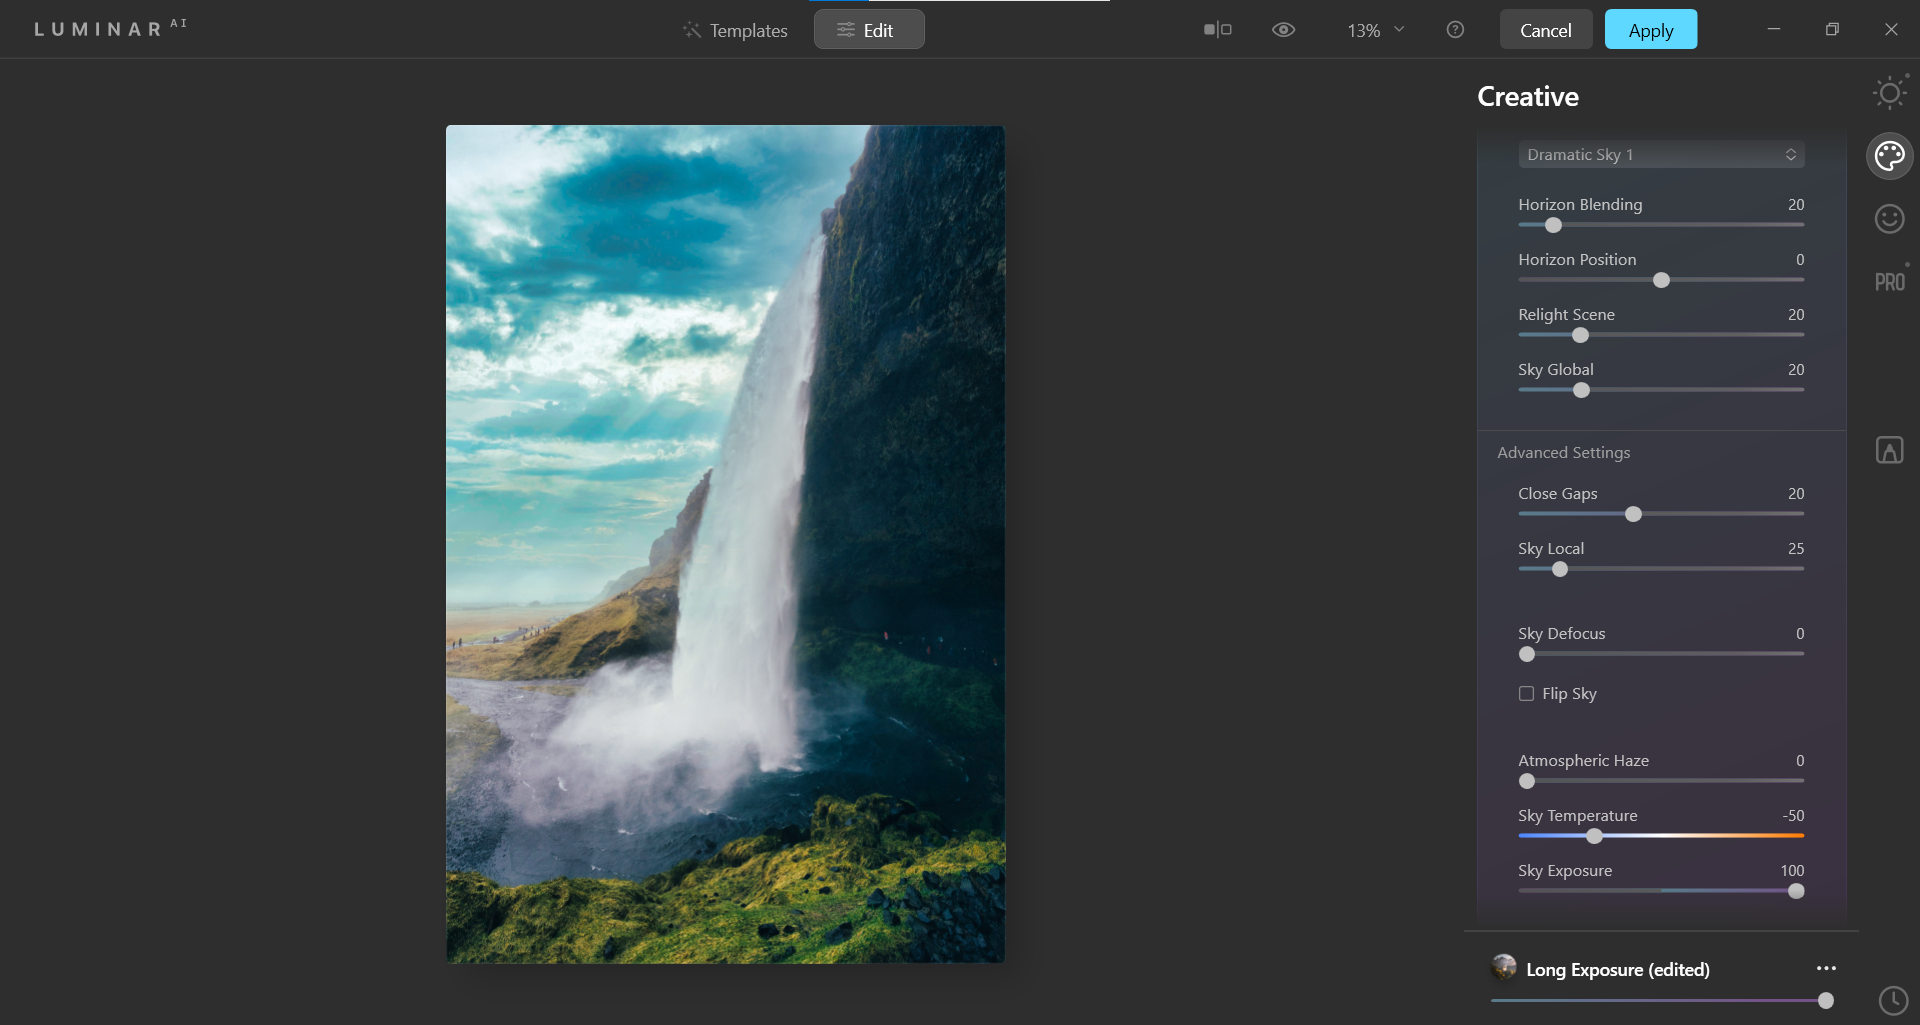Enable the Flip Sky checkbox
The width and height of the screenshot is (1920, 1025).
pos(1526,693)
